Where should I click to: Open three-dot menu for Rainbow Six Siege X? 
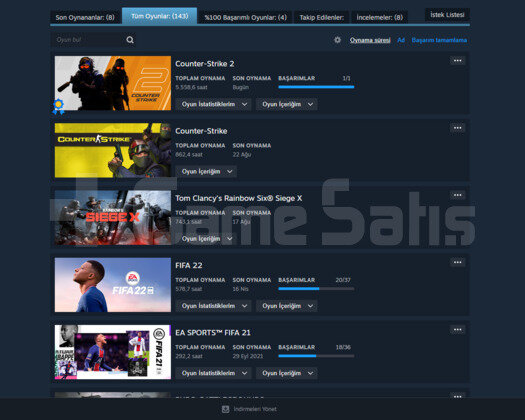457,195
